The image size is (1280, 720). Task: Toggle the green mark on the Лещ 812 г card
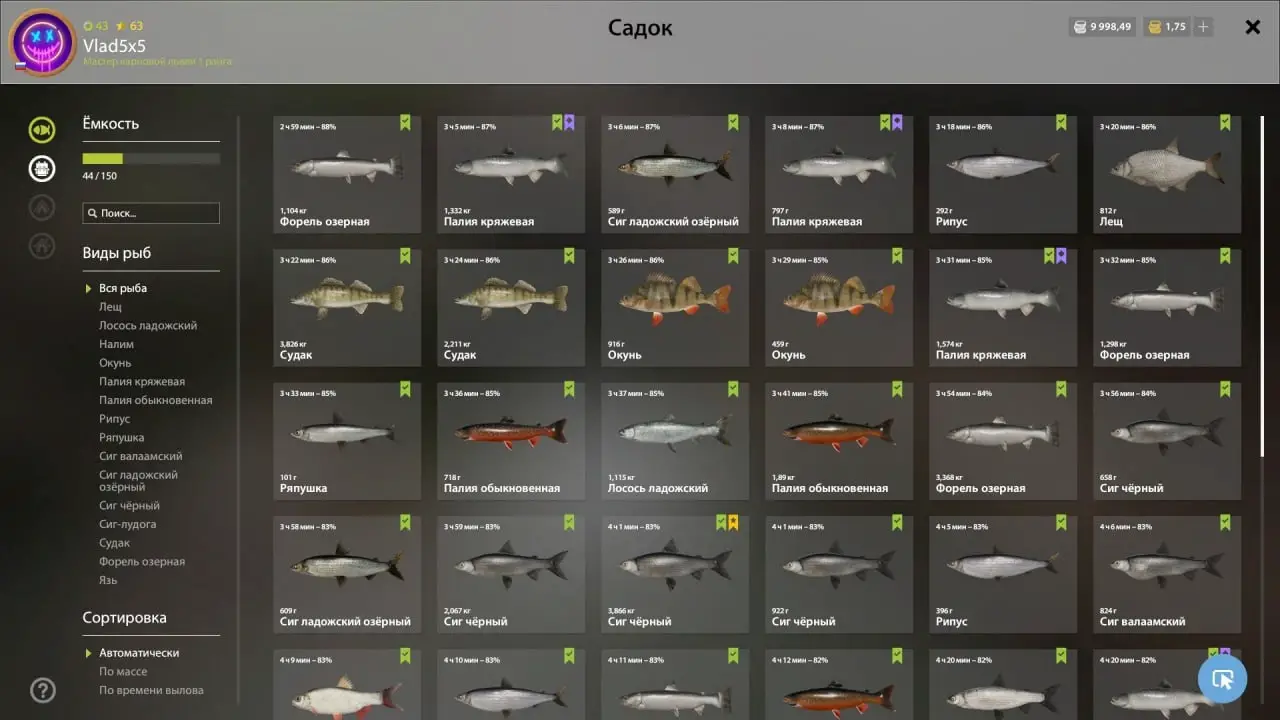(1225, 122)
